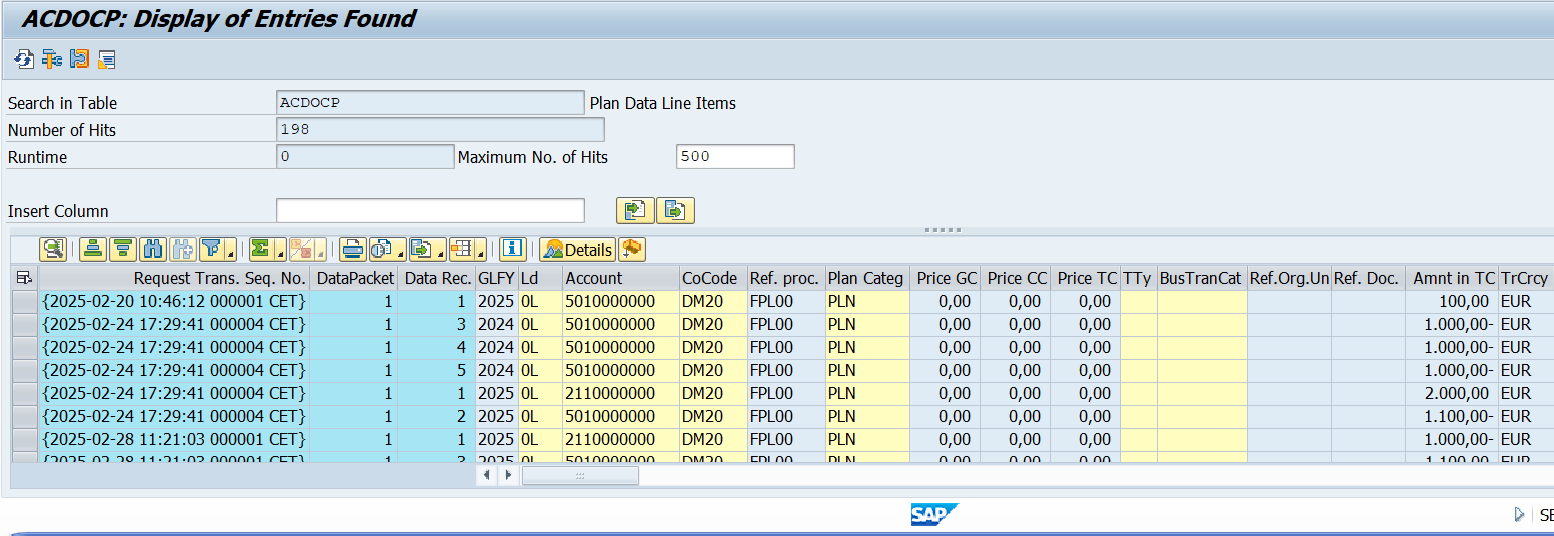1554x536 pixels.
Task: Sort the table in ascending order
Action: click(x=93, y=250)
